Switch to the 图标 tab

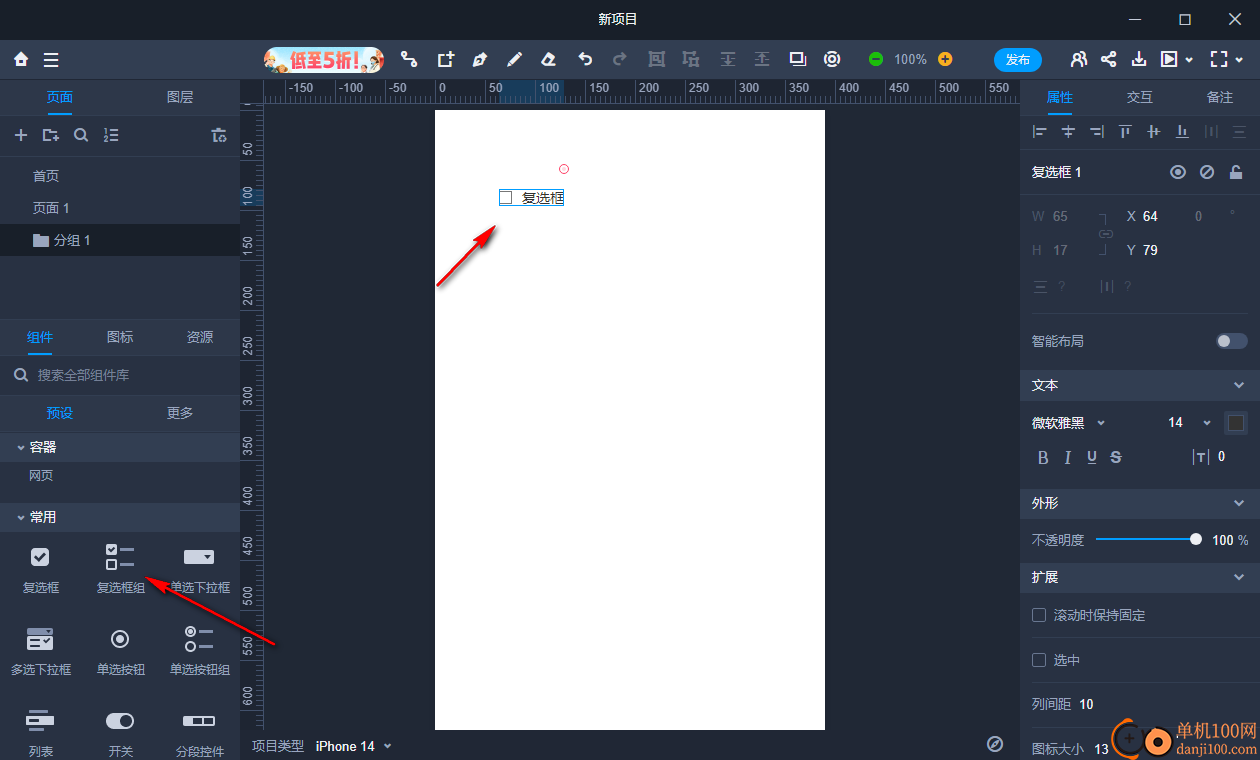(x=120, y=337)
